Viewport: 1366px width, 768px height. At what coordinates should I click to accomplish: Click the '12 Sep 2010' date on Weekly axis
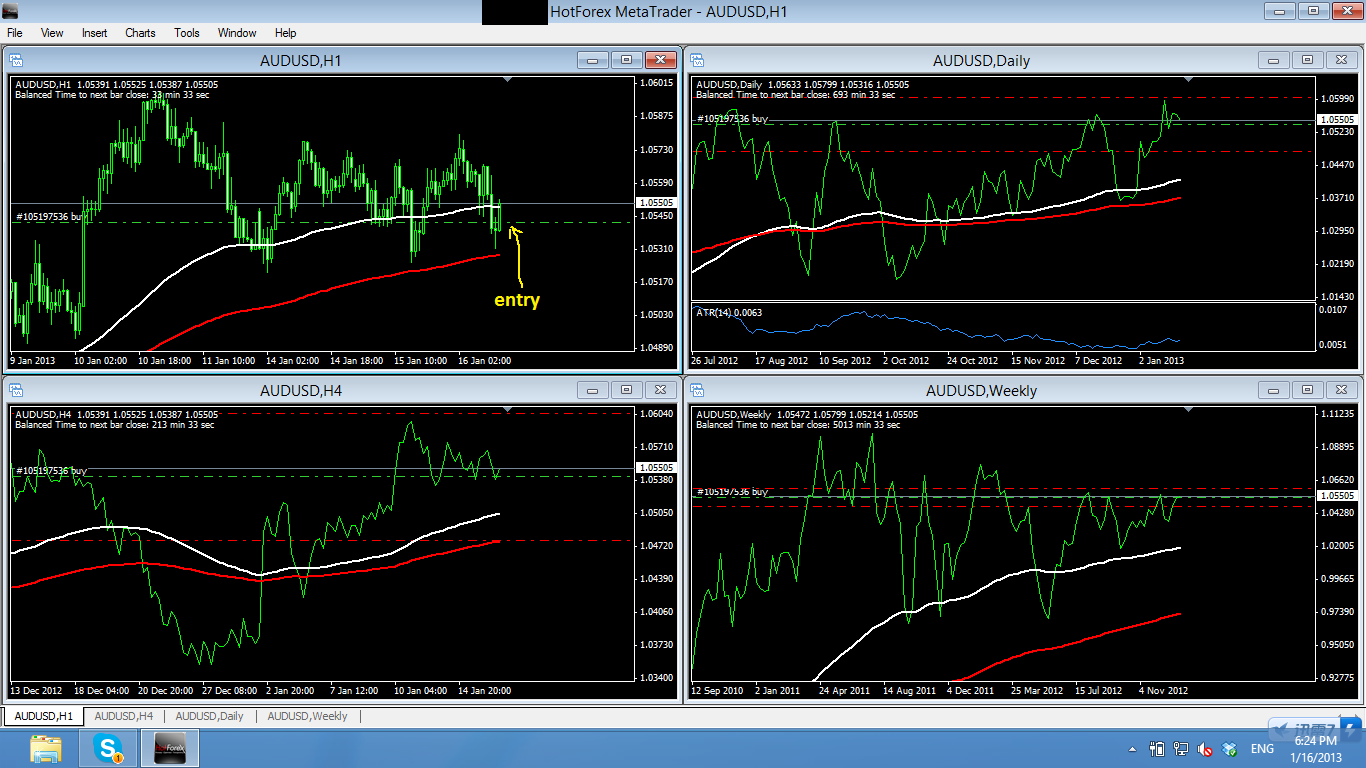click(x=717, y=690)
